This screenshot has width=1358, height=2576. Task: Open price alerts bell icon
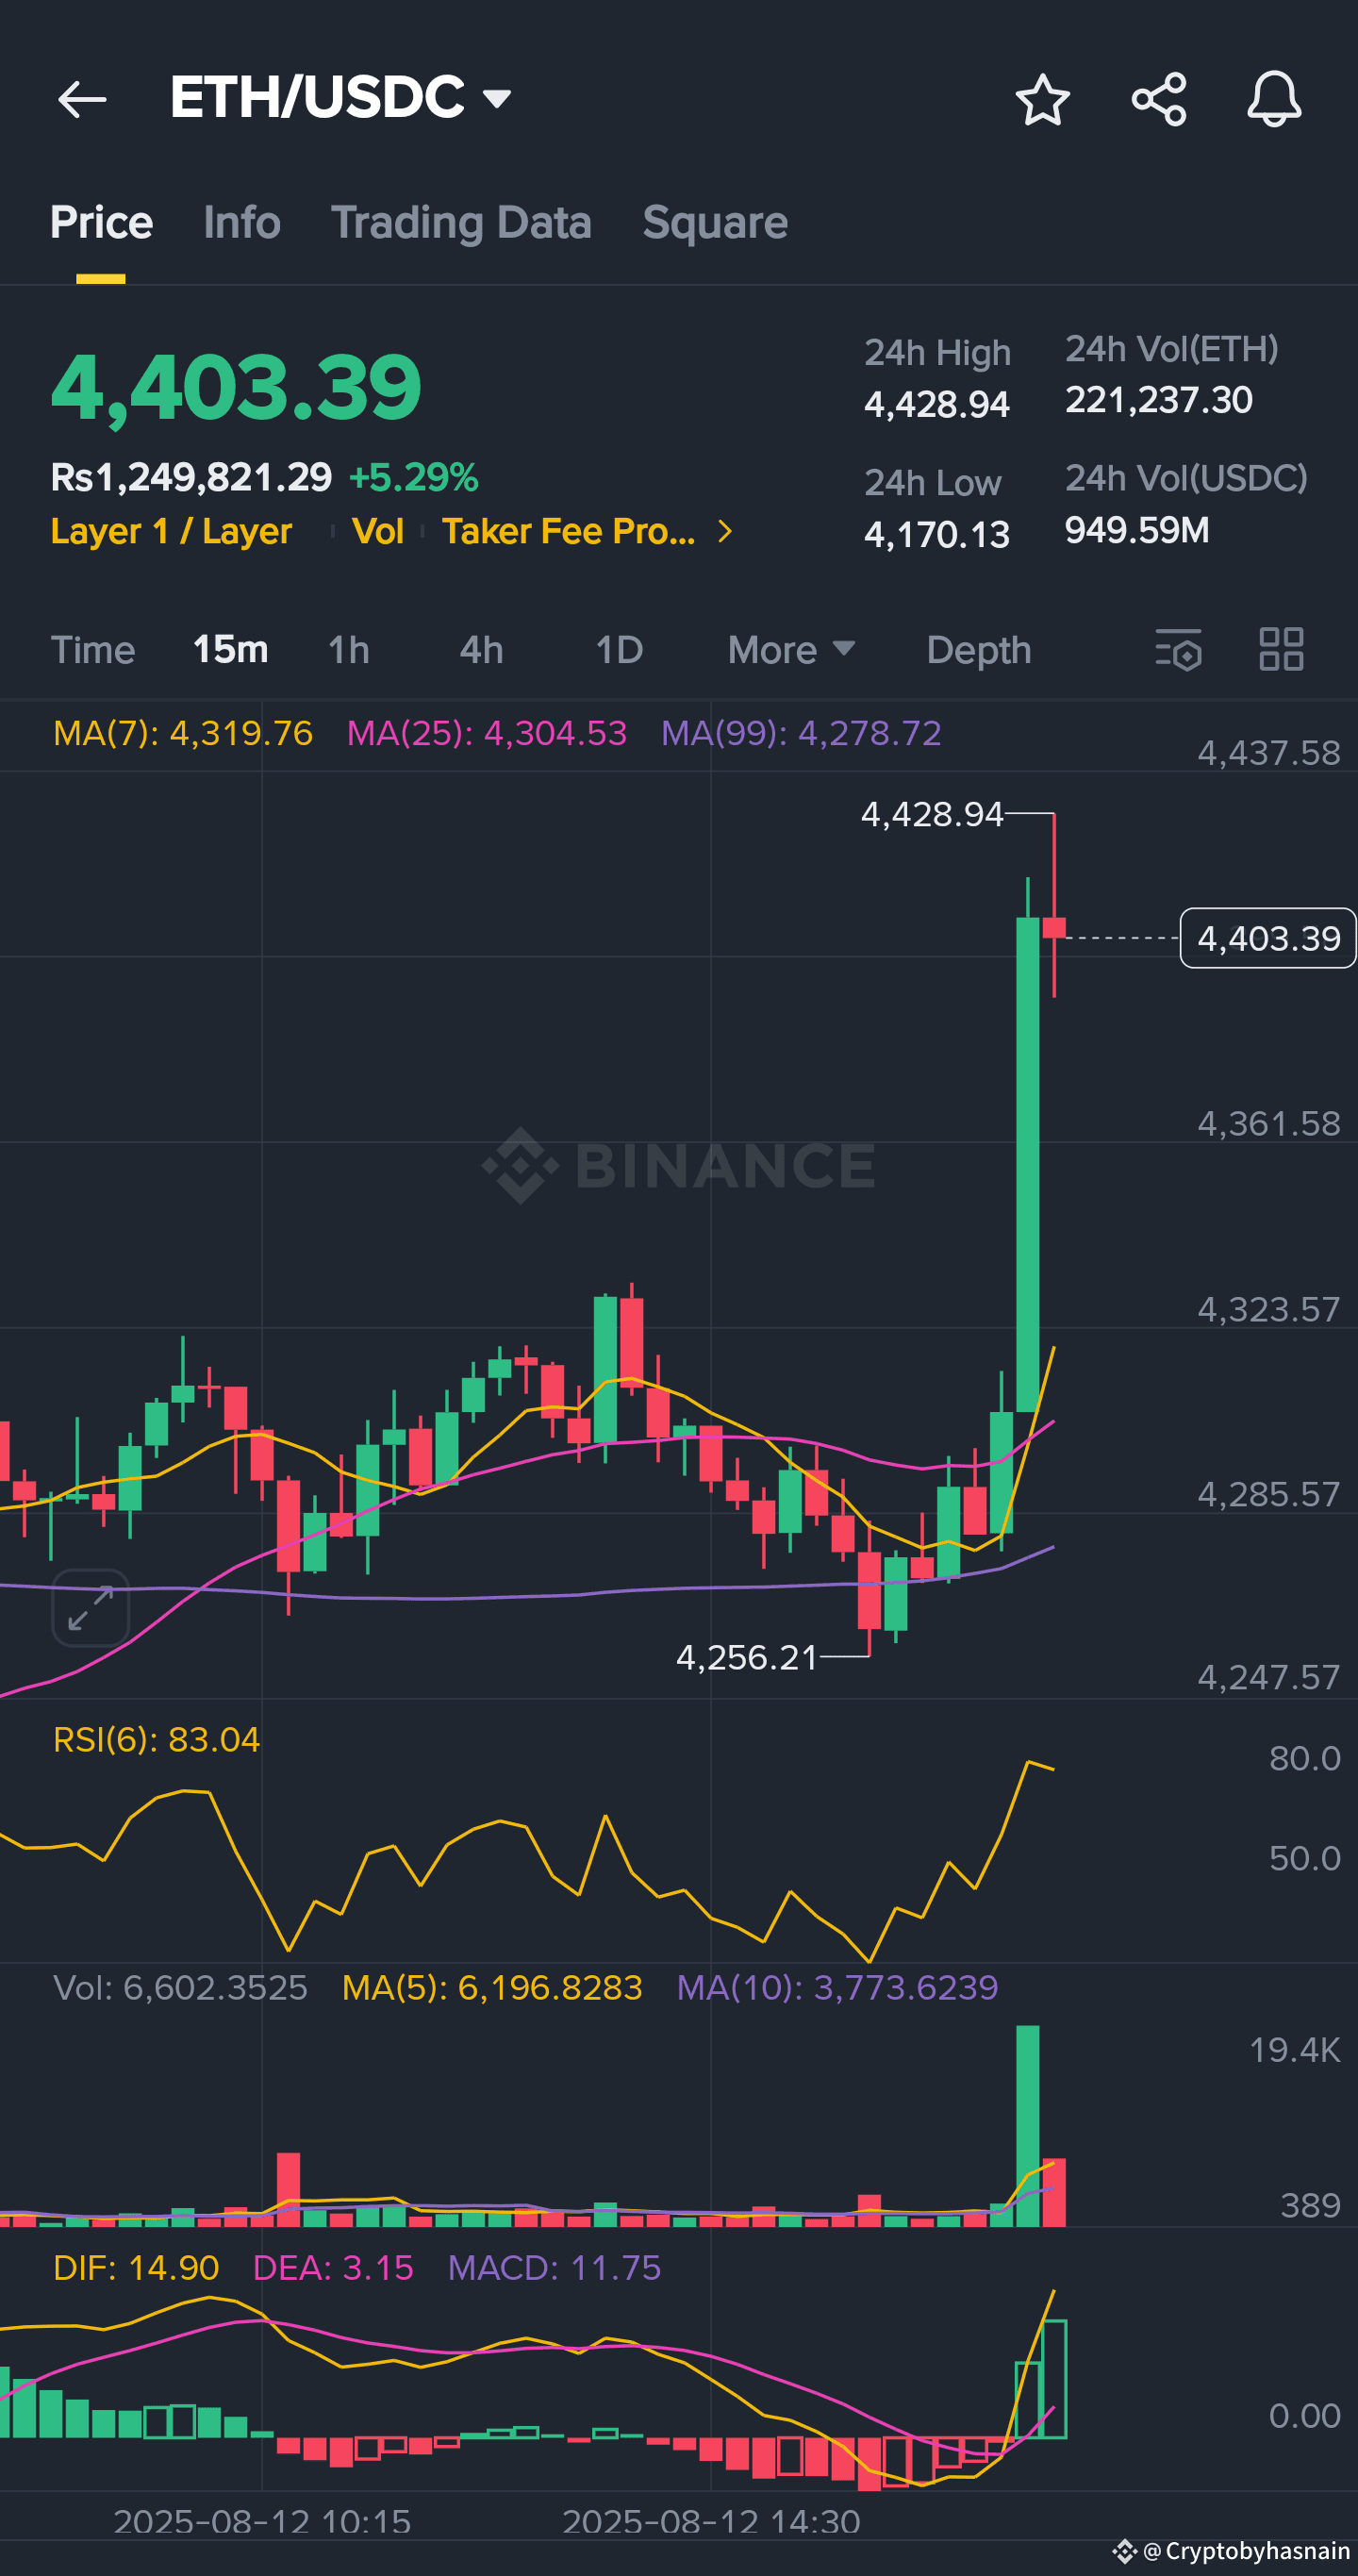(1274, 99)
